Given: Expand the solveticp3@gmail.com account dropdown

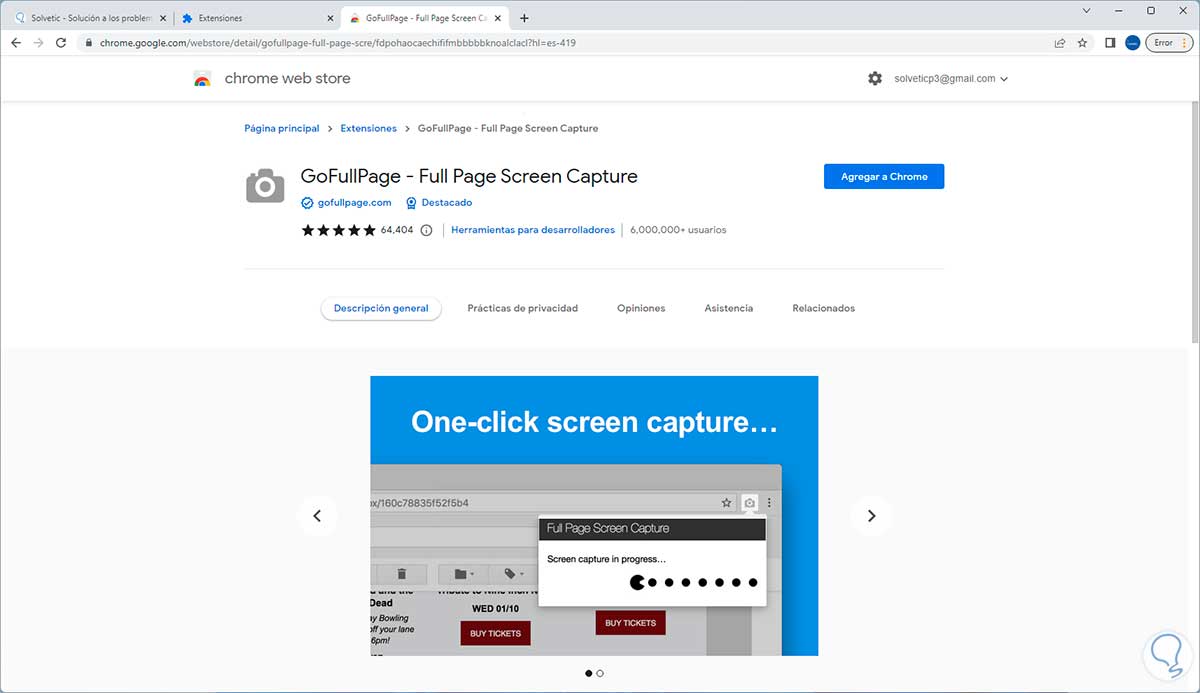Looking at the screenshot, I should 950,78.
